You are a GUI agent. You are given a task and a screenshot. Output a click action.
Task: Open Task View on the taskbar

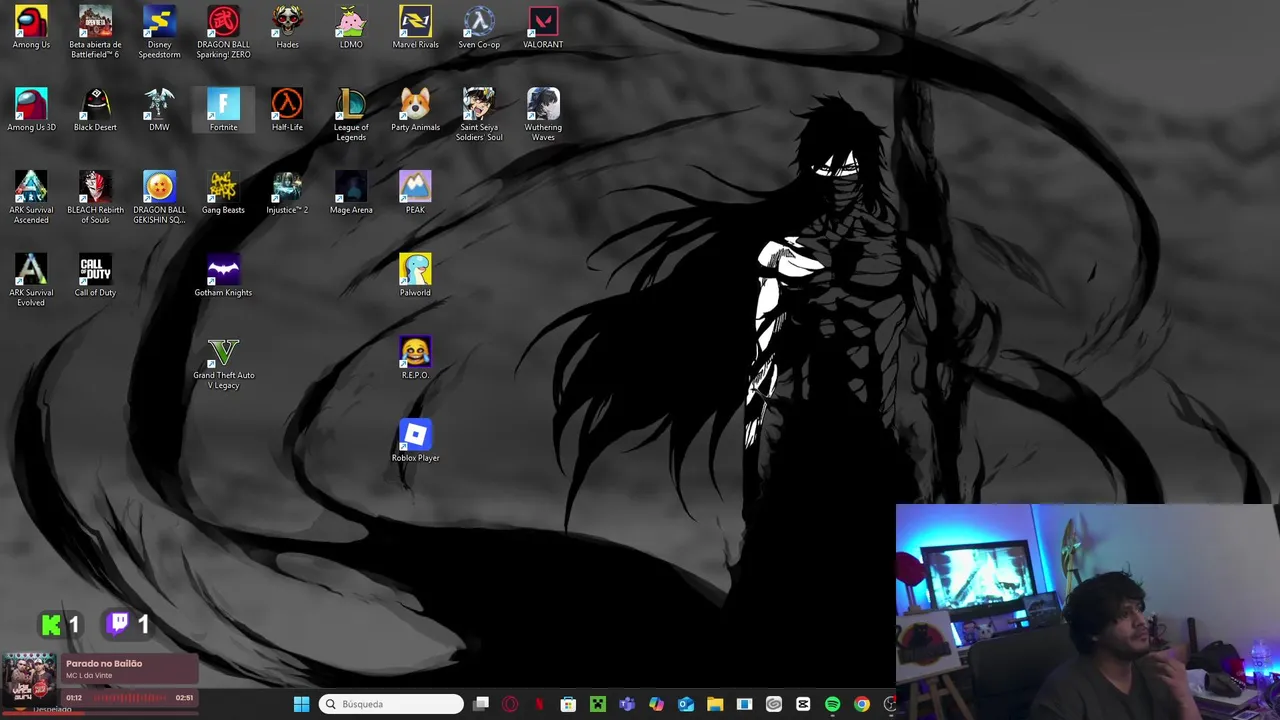click(x=481, y=704)
